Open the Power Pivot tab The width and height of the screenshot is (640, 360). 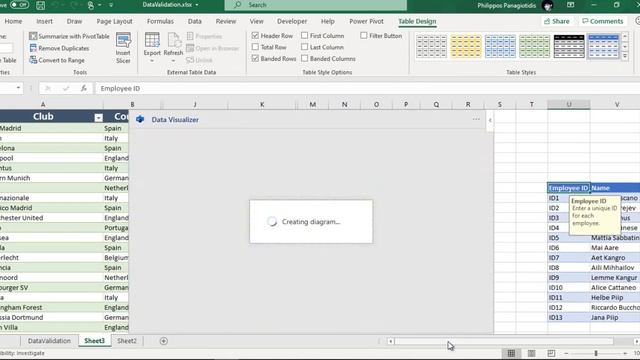click(x=366, y=21)
